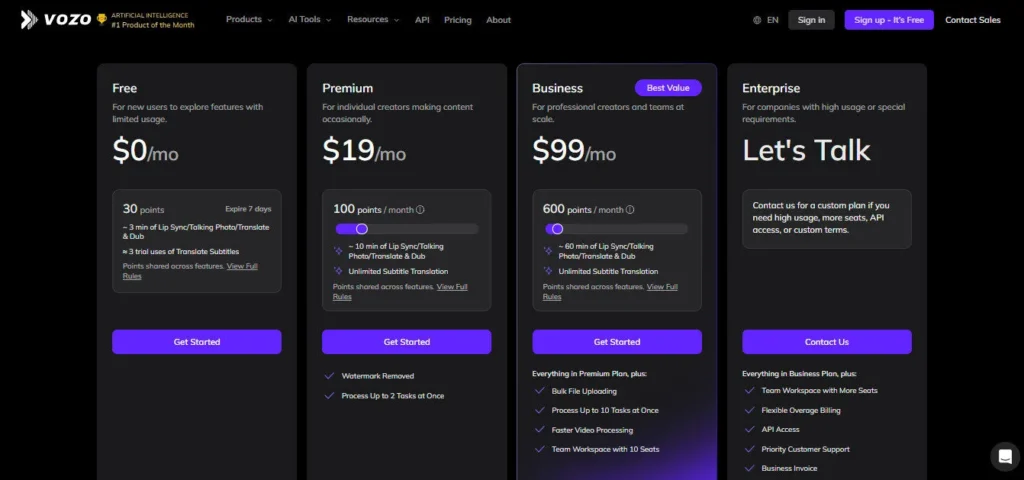Open the chat support bubble icon
This screenshot has height=480, width=1024.
coord(1004,456)
